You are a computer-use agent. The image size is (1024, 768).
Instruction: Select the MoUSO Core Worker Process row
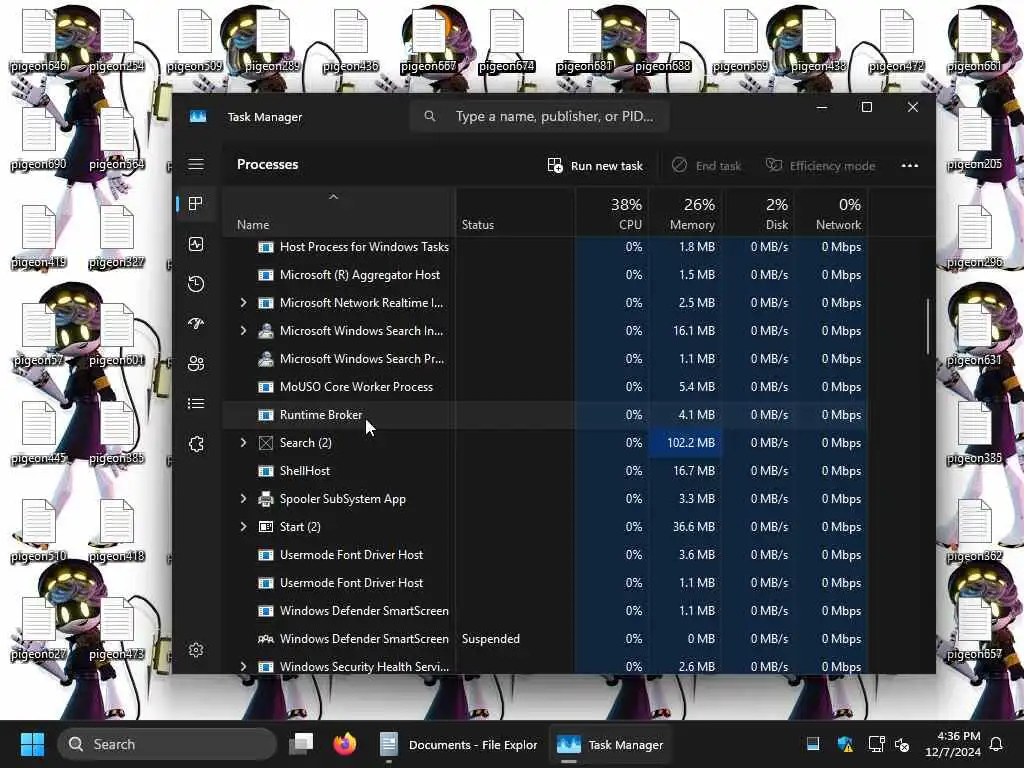[x=545, y=387]
